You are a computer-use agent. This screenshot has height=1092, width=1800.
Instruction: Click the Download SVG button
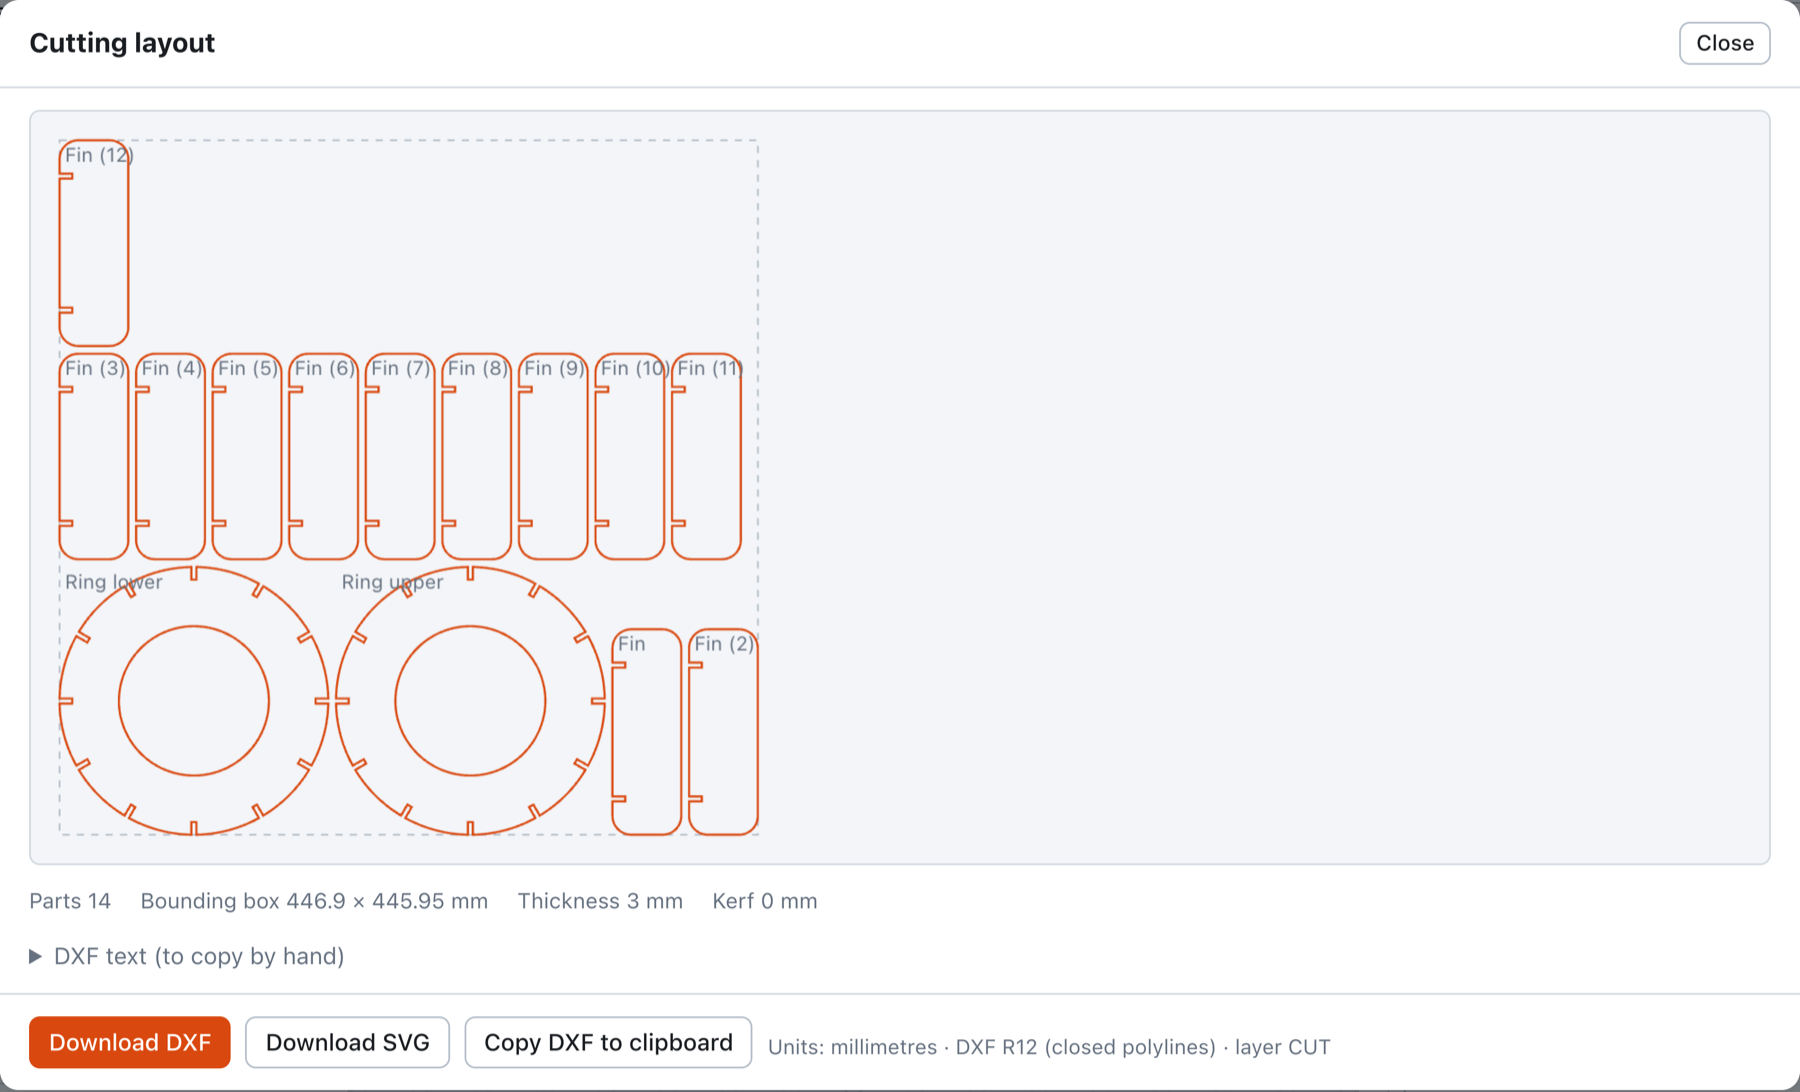tap(347, 1042)
